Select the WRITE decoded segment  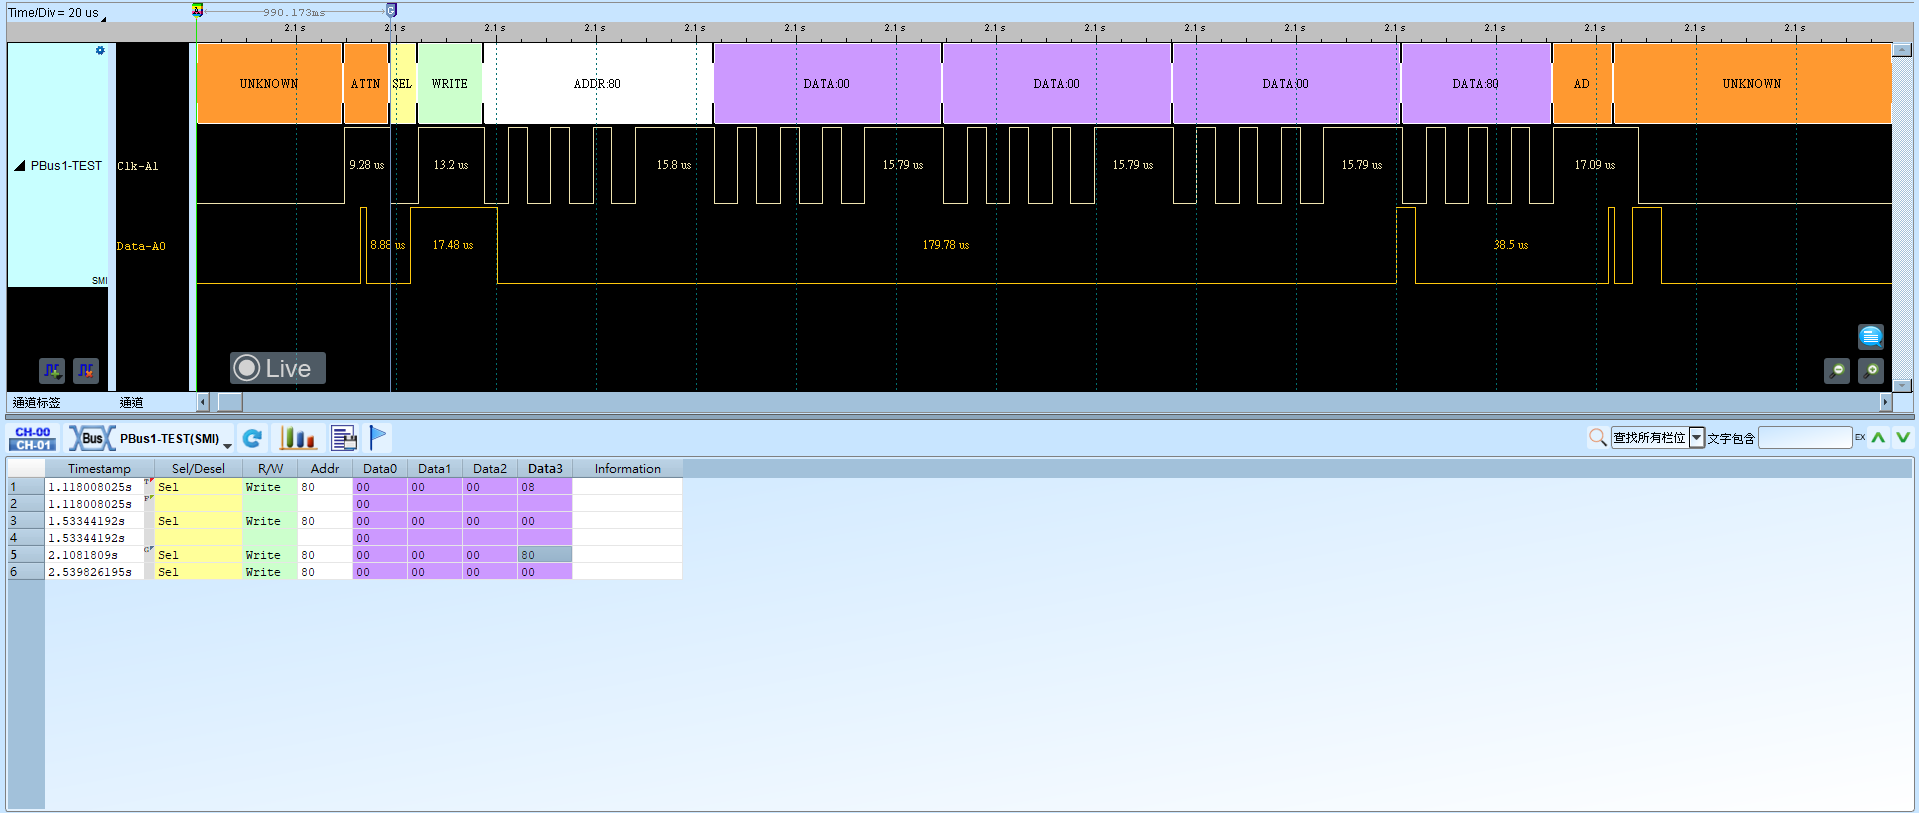point(450,84)
